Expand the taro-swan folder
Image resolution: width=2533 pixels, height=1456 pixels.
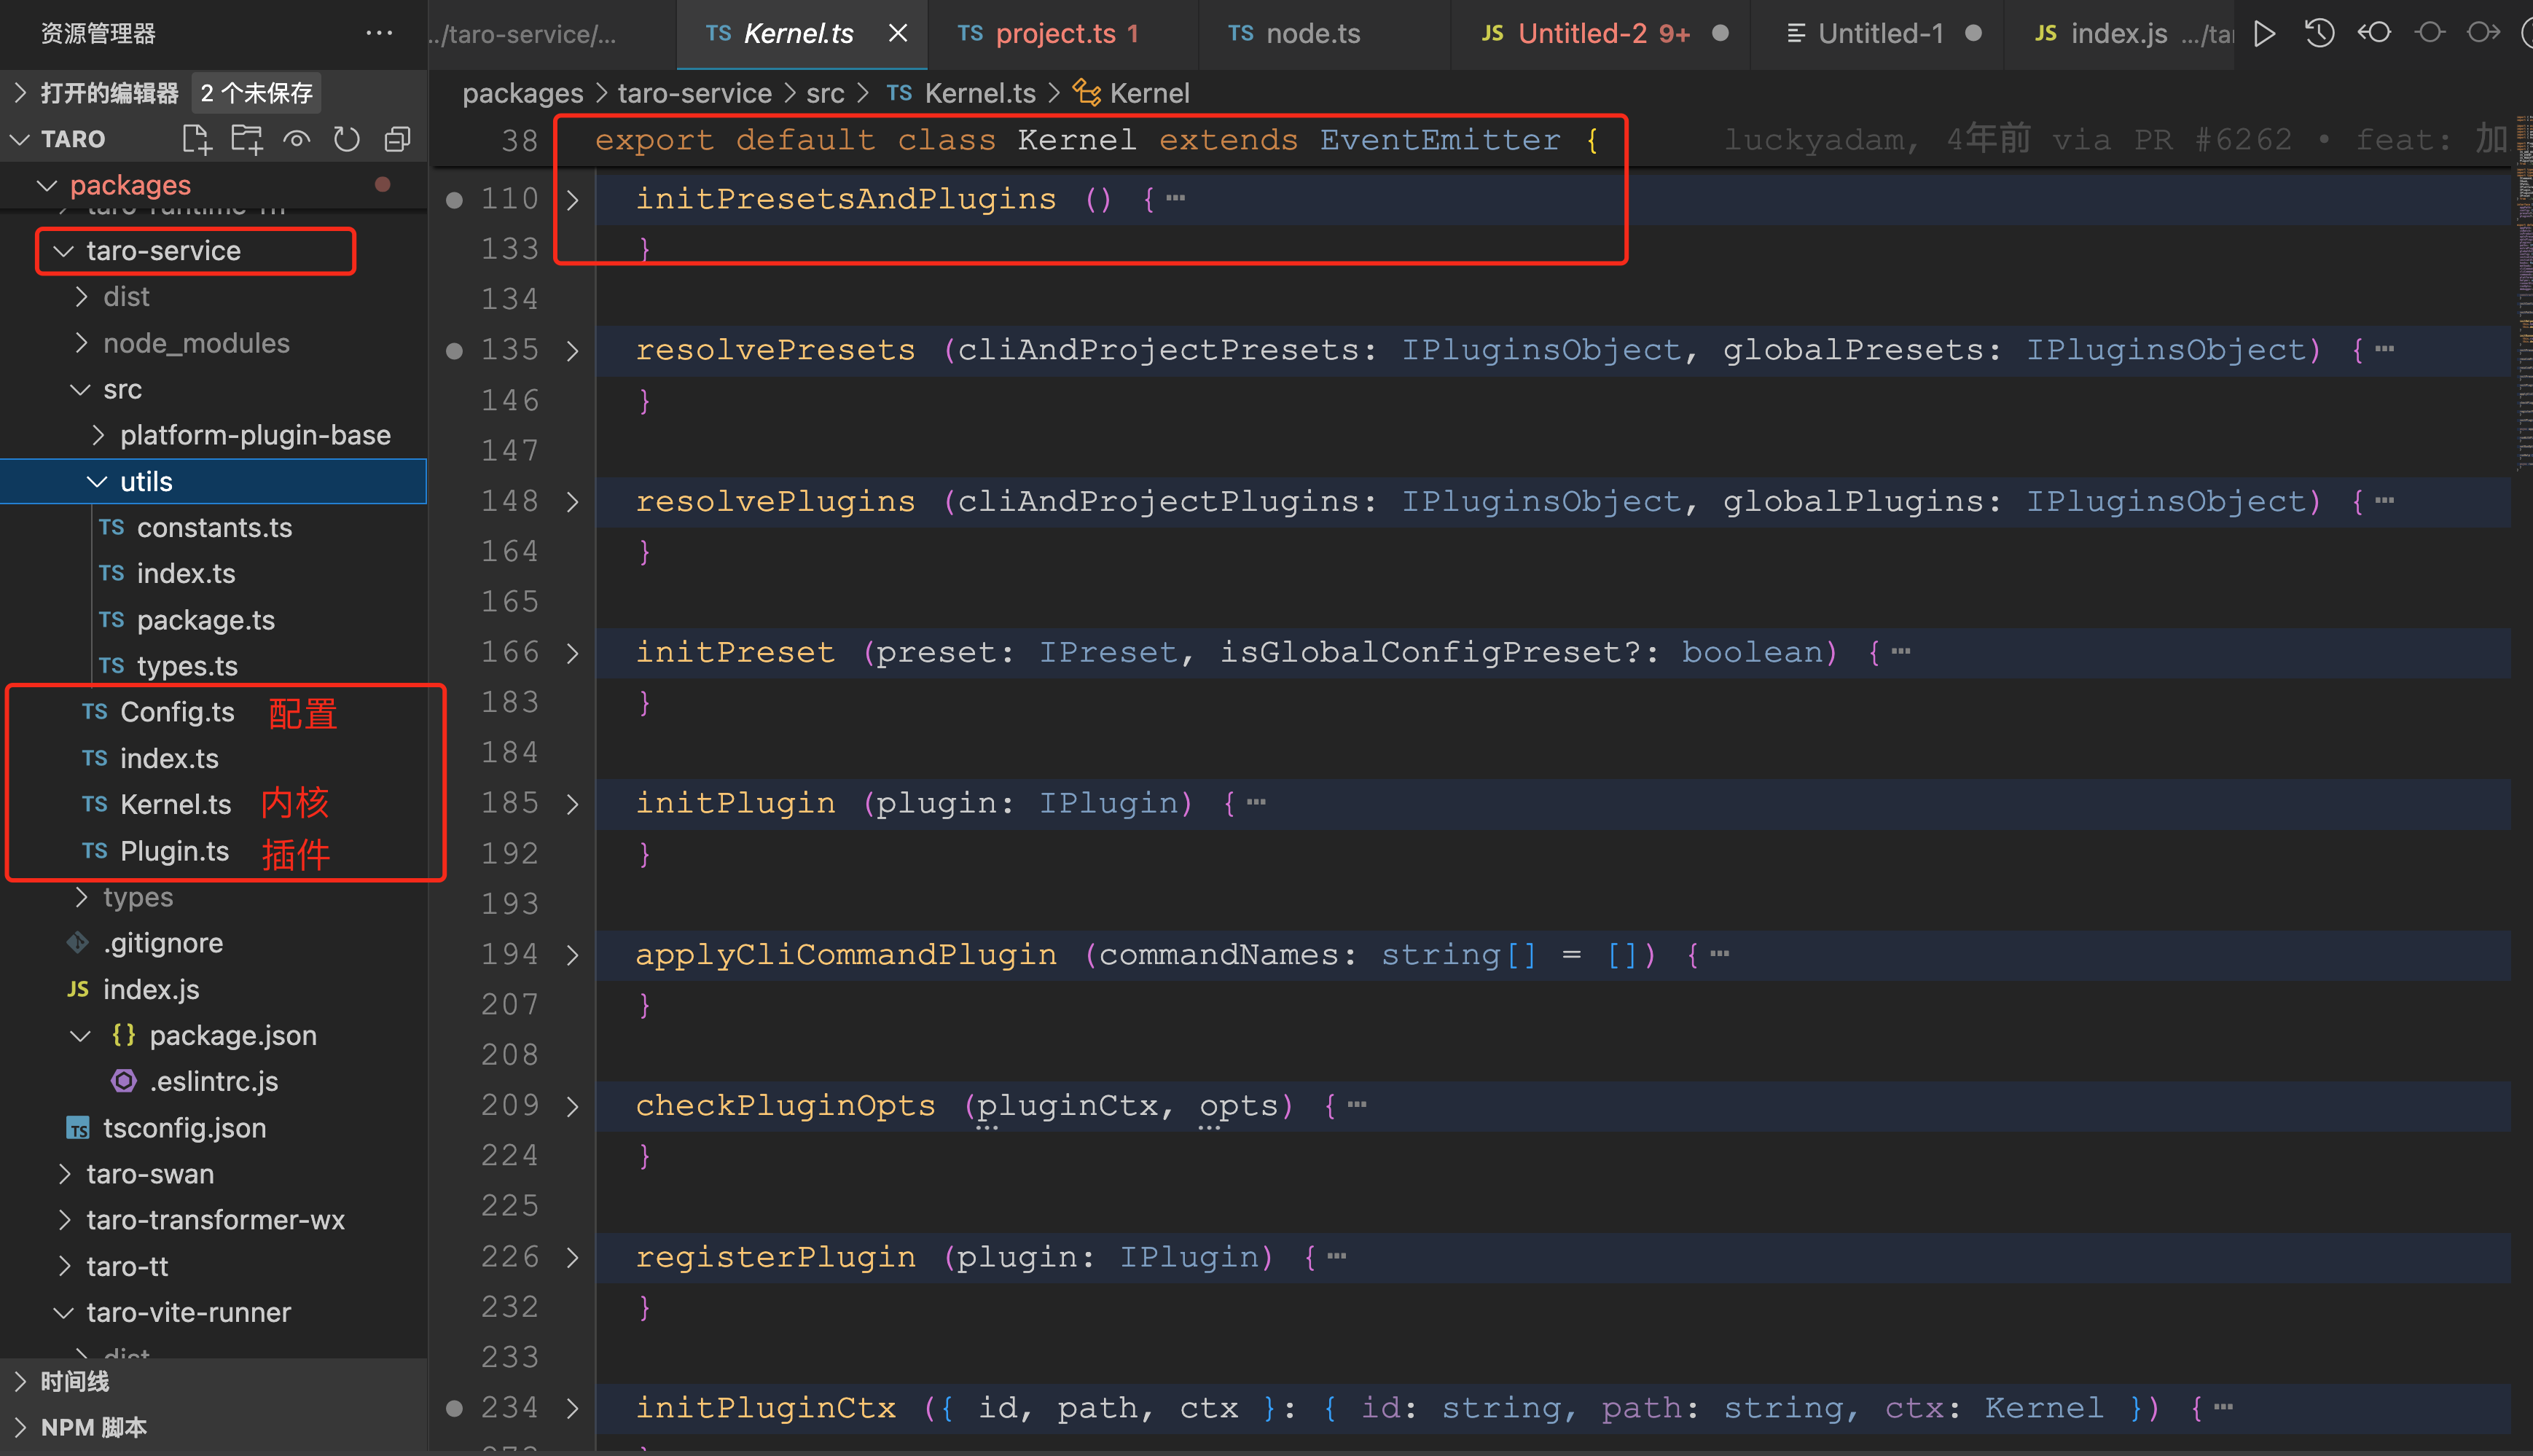coord(64,1174)
